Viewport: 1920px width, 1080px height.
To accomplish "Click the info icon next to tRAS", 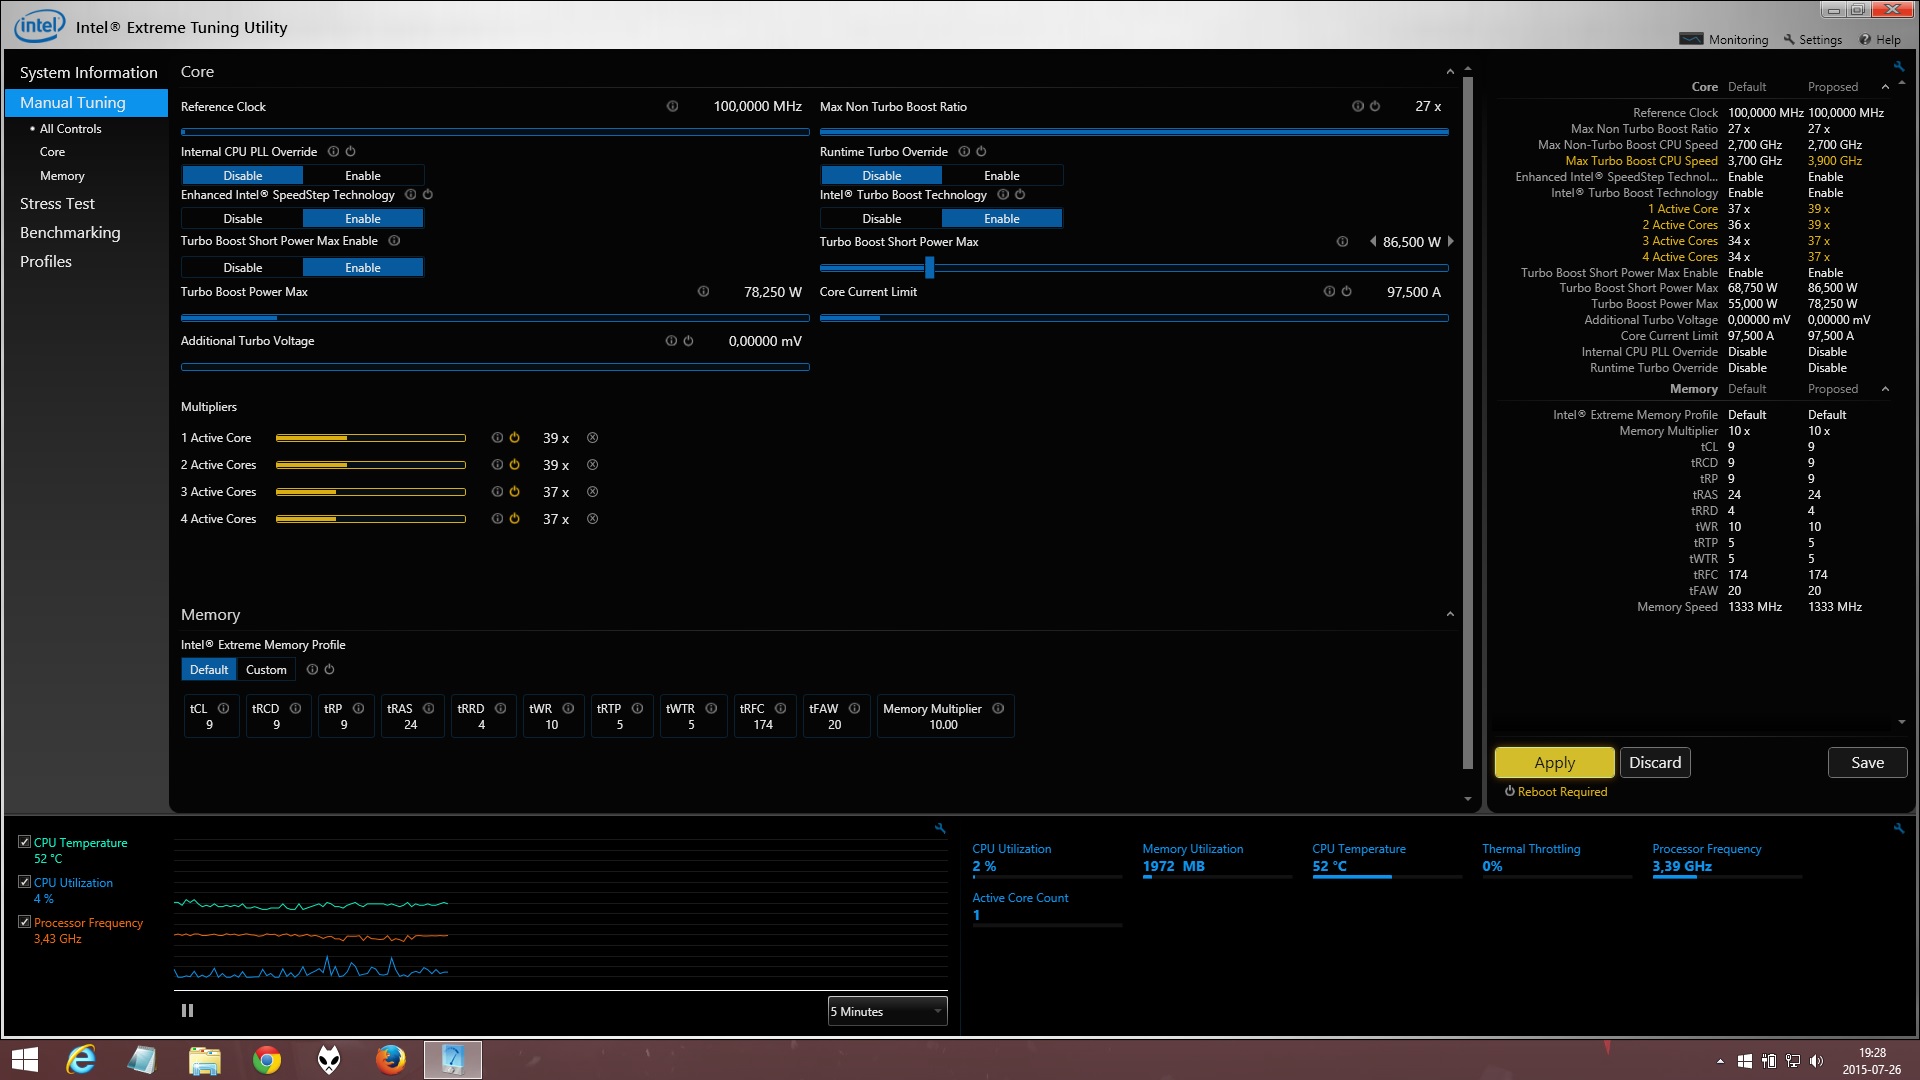I will pos(428,708).
